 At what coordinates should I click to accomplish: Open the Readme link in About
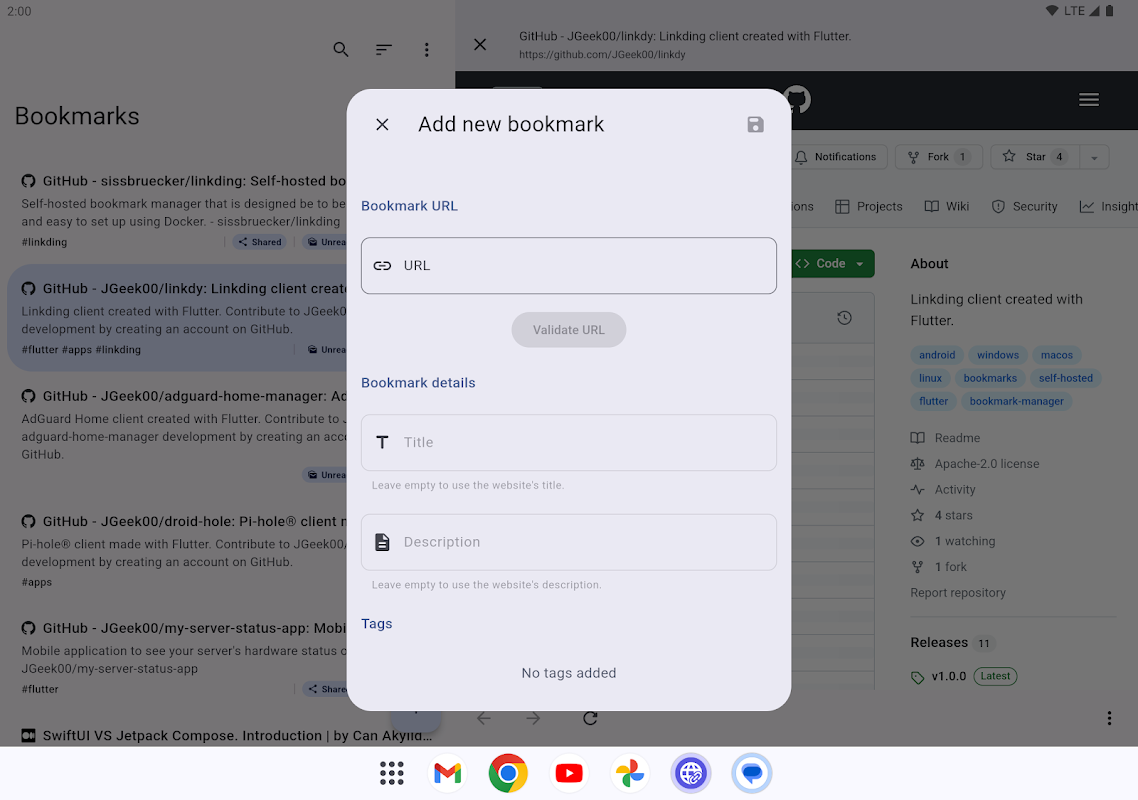click(x=946, y=438)
